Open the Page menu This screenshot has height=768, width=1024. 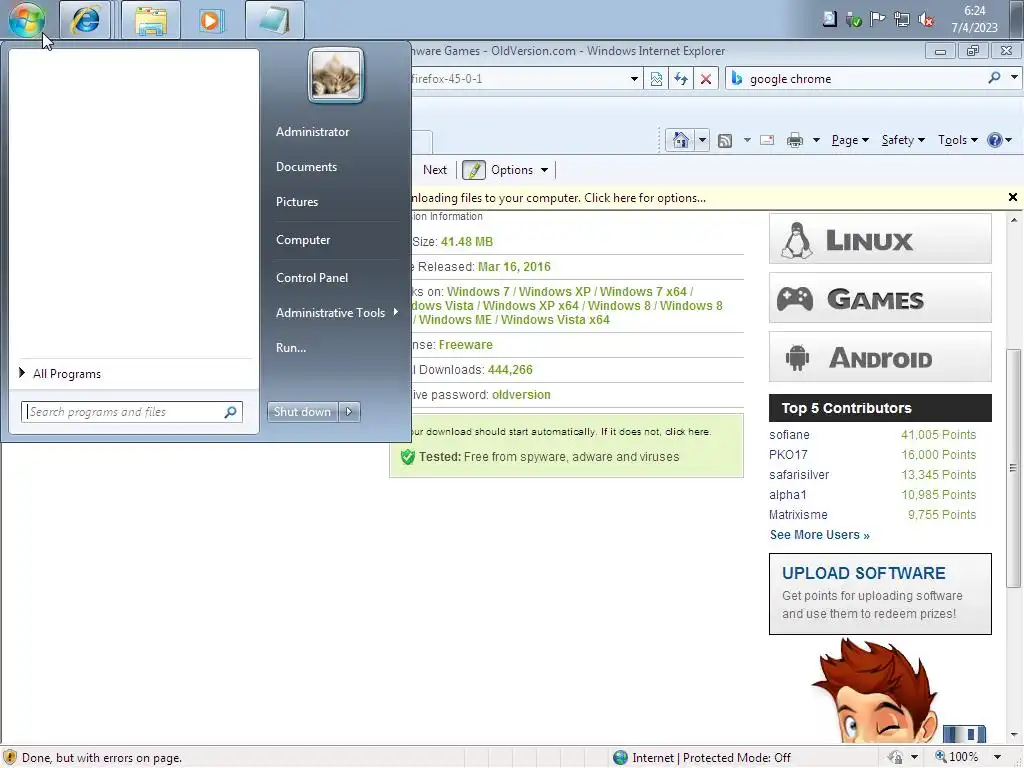(850, 140)
